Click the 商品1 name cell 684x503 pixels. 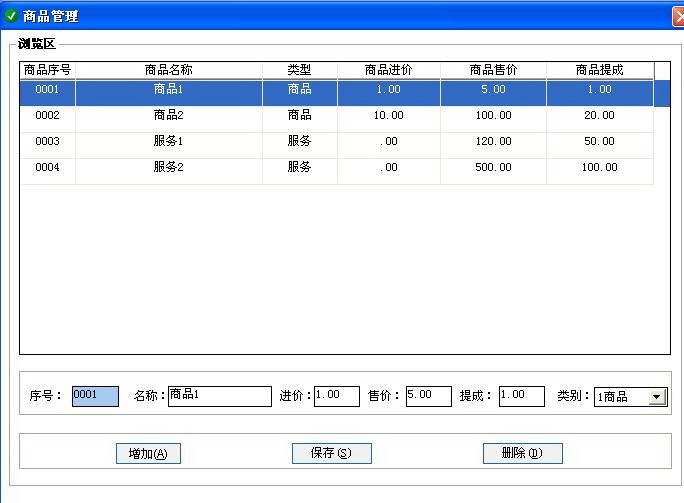169,93
